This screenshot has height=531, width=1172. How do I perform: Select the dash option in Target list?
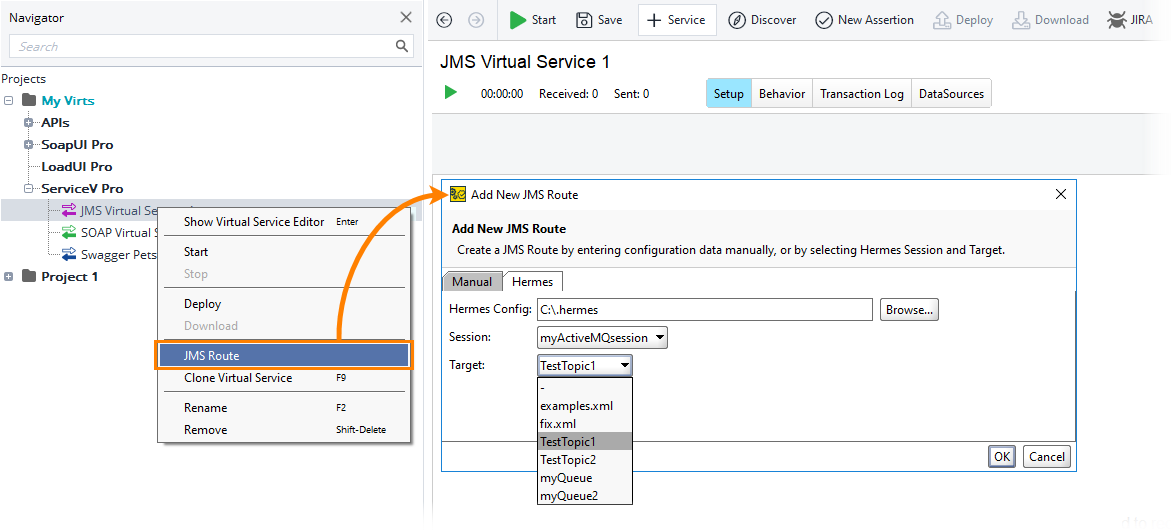click(585, 388)
